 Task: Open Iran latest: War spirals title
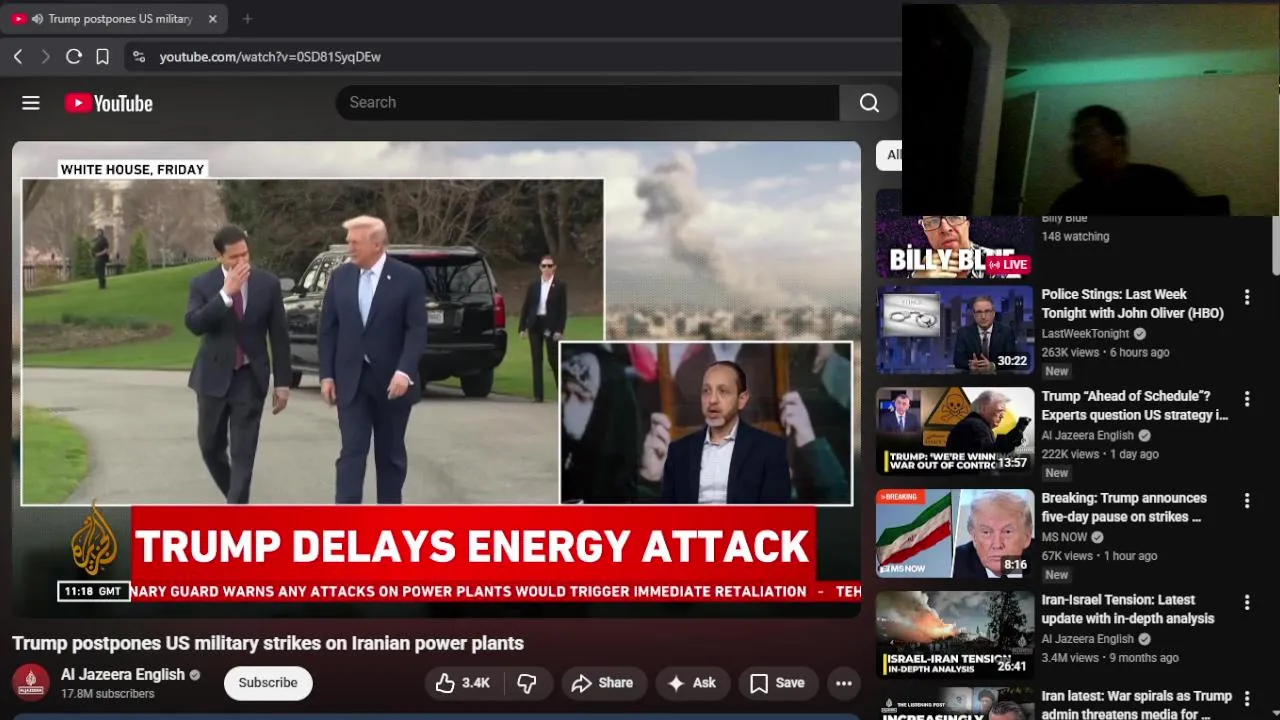point(1136,705)
